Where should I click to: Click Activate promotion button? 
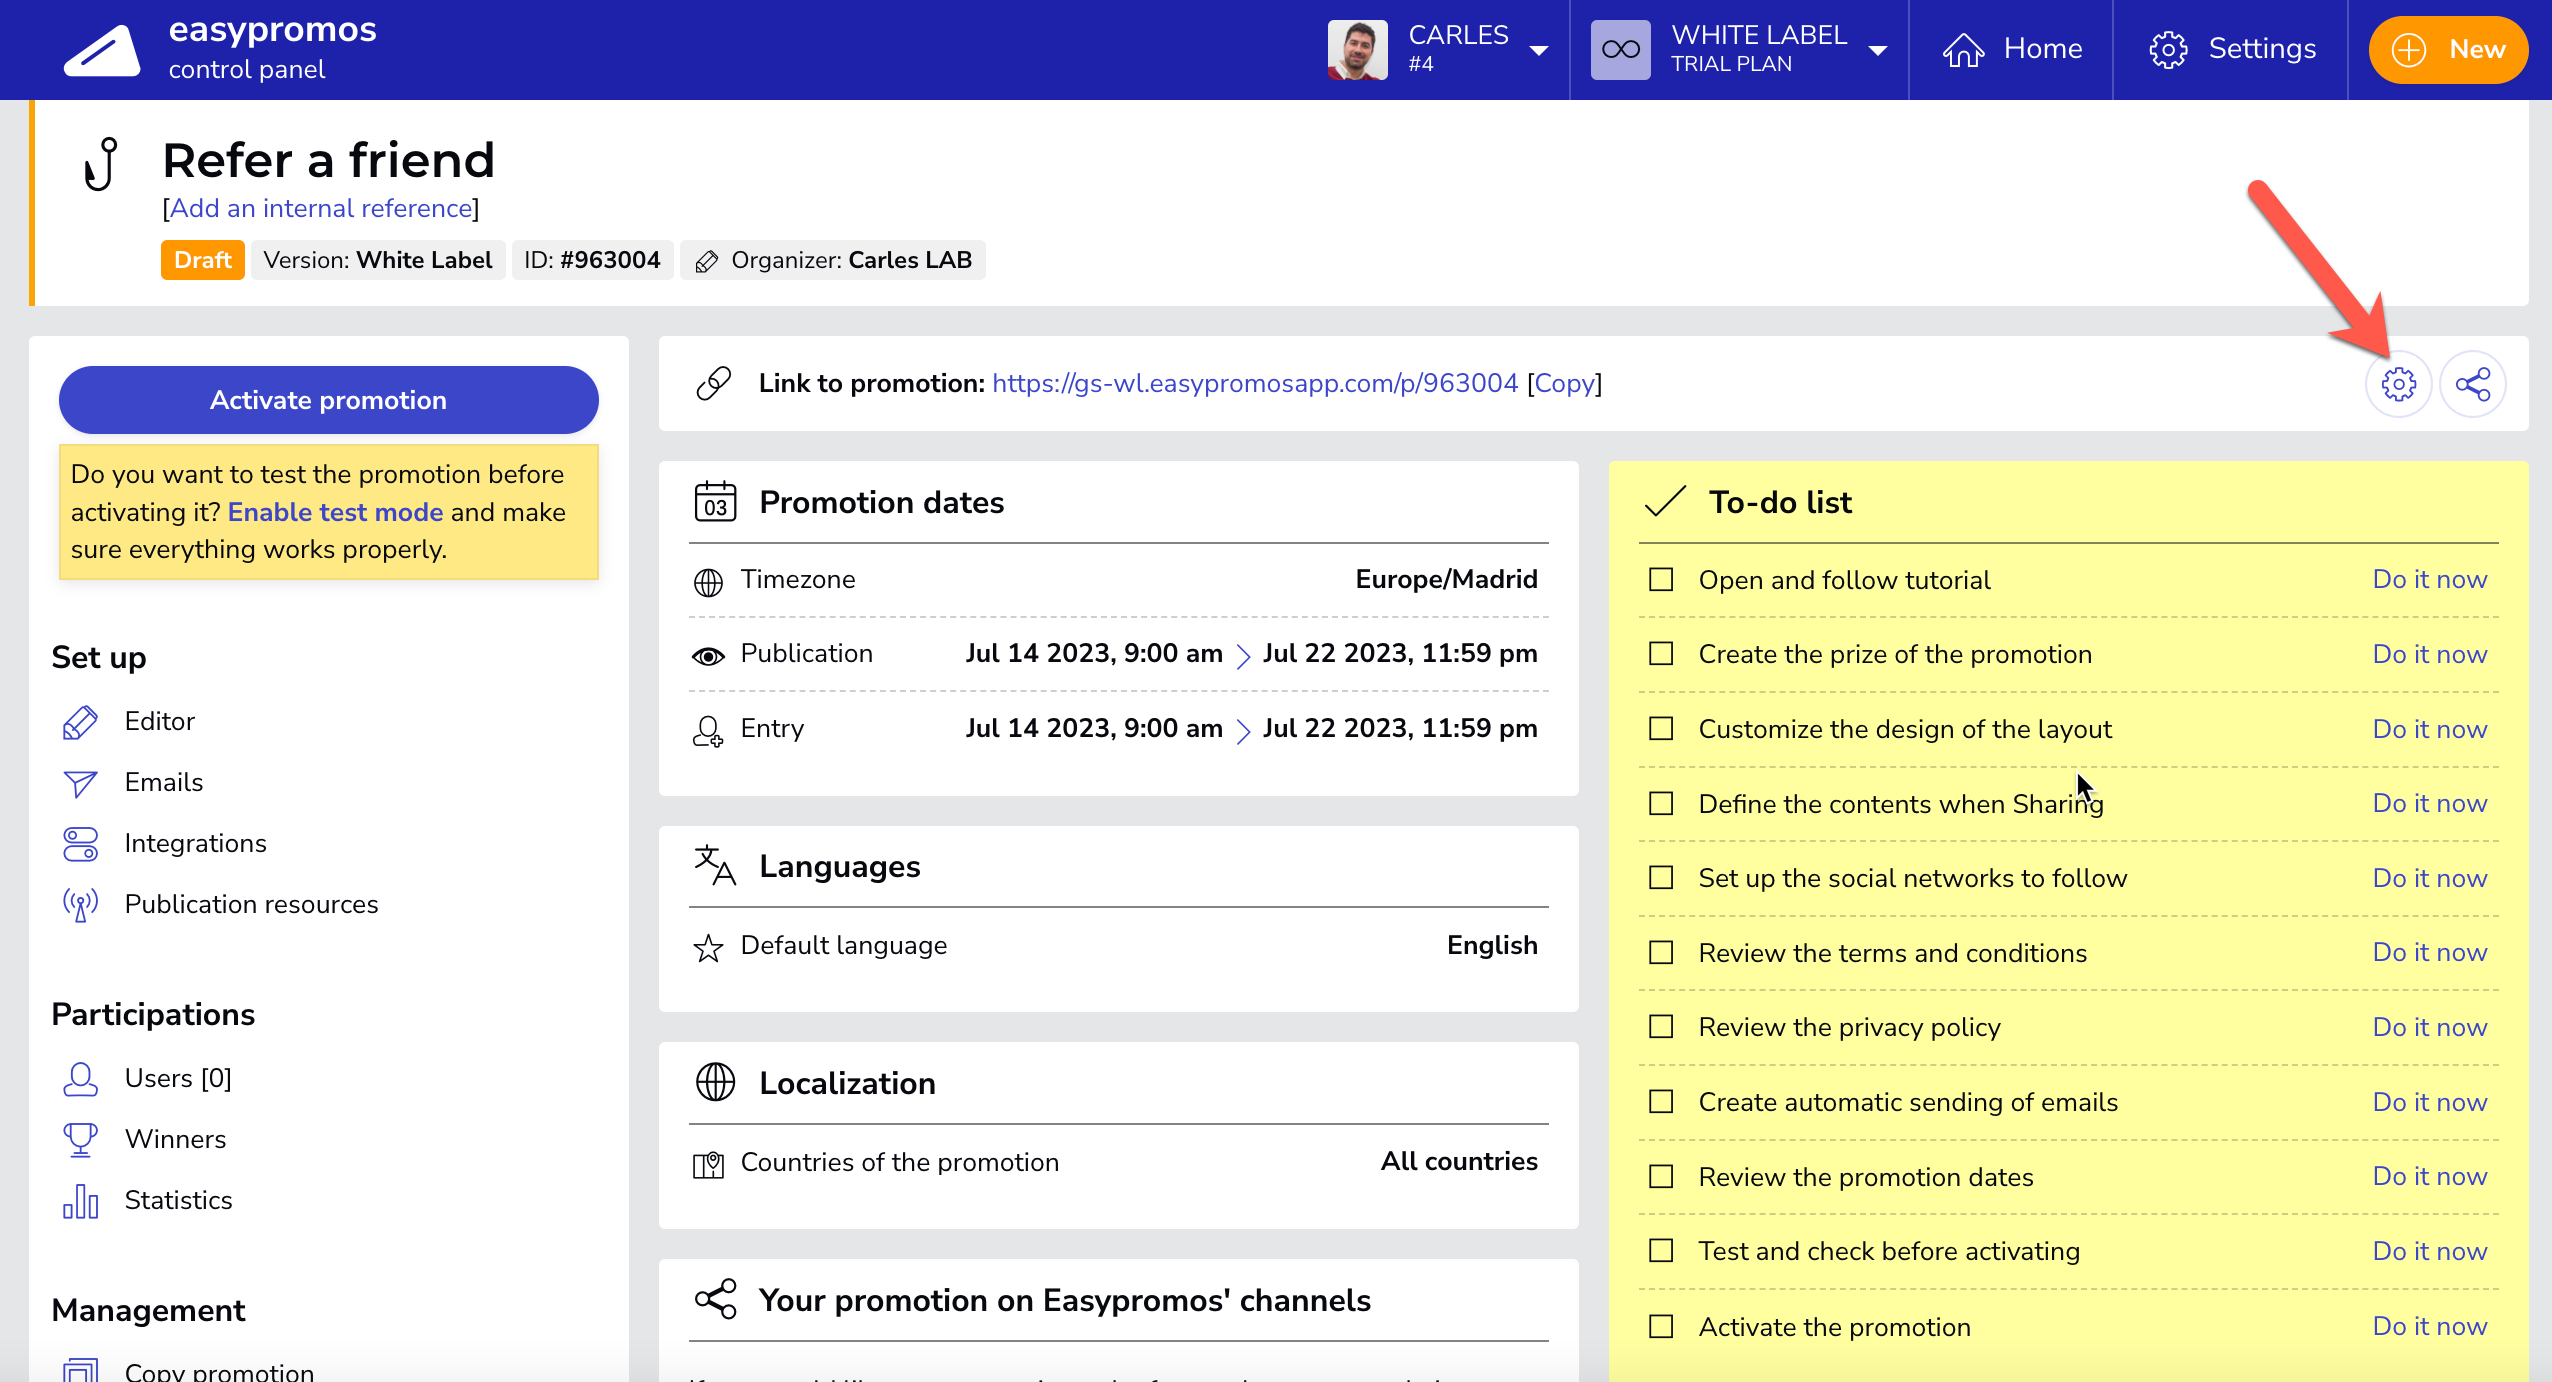[x=329, y=400]
